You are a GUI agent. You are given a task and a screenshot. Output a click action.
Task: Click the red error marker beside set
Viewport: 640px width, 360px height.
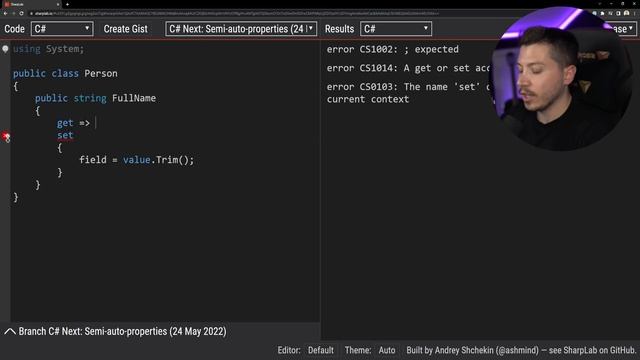point(6,137)
